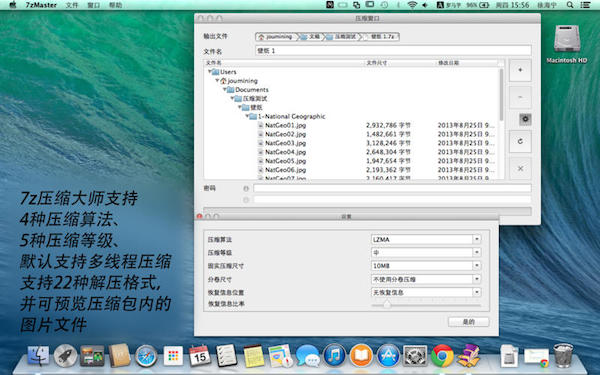Open the 10MB solid block size dropdown
This screenshot has width=600, height=375.
click(426, 266)
